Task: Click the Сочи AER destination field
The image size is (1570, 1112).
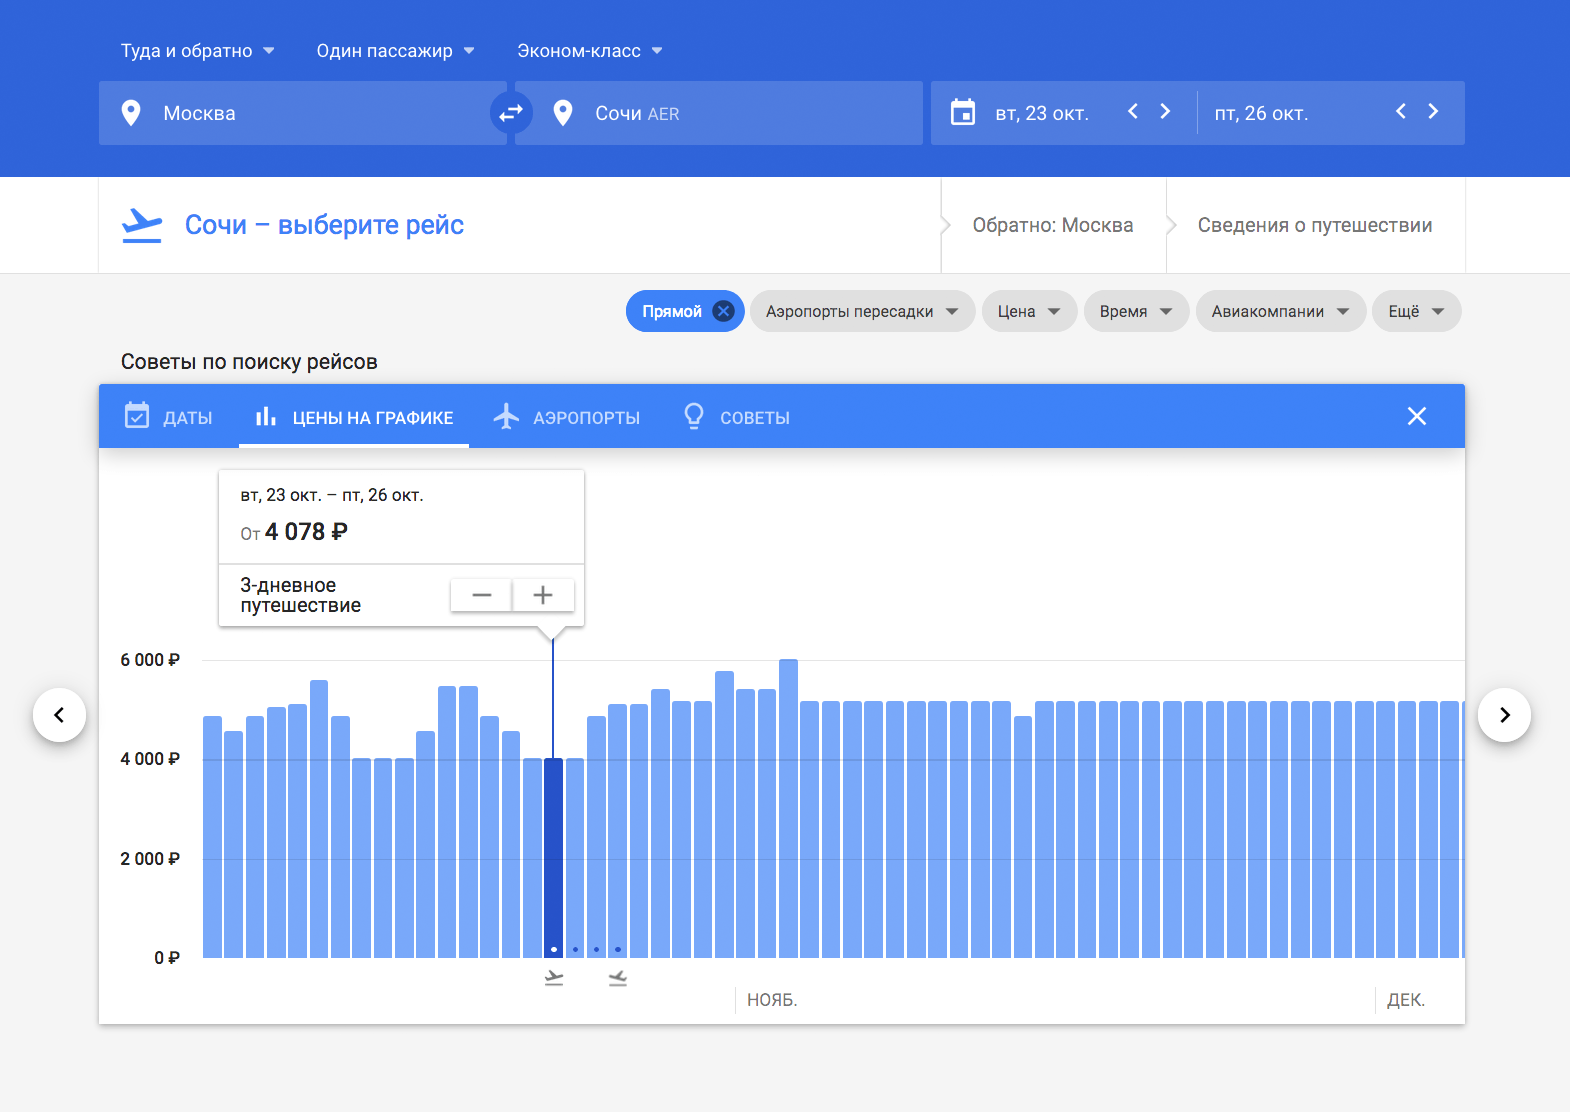Action: [x=719, y=113]
